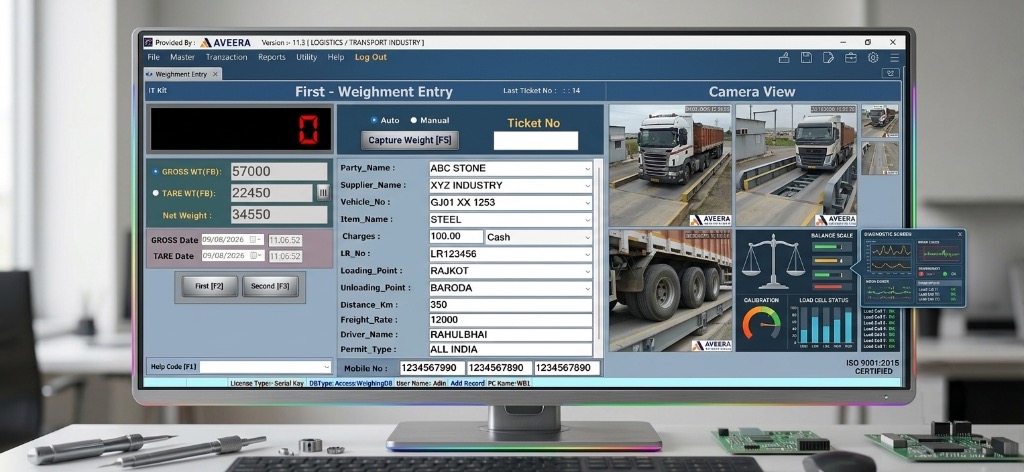This screenshot has width=1024, height=472.
Task: Open the hamburger menu icon
Action: (x=894, y=57)
